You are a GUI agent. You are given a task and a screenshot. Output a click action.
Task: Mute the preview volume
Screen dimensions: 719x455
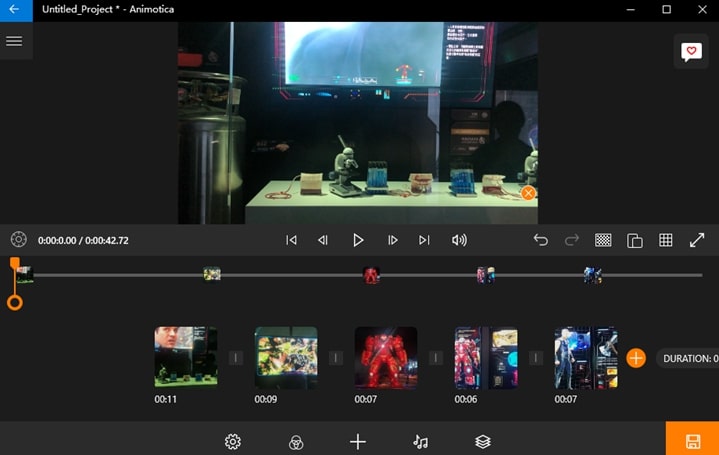(x=459, y=240)
